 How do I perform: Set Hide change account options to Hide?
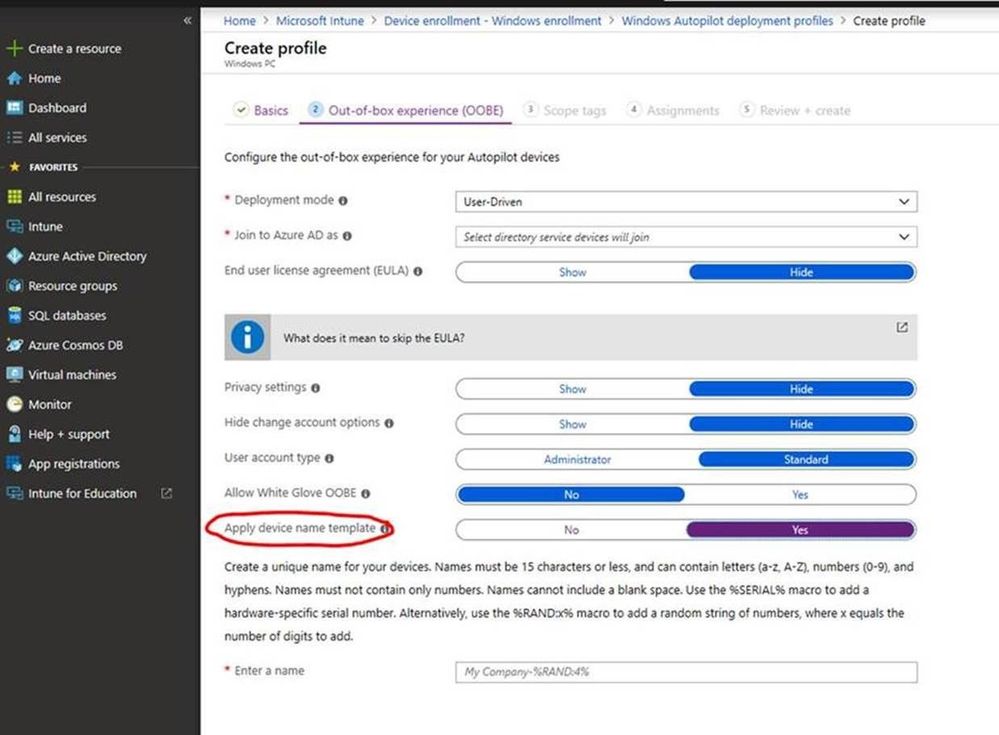(801, 424)
